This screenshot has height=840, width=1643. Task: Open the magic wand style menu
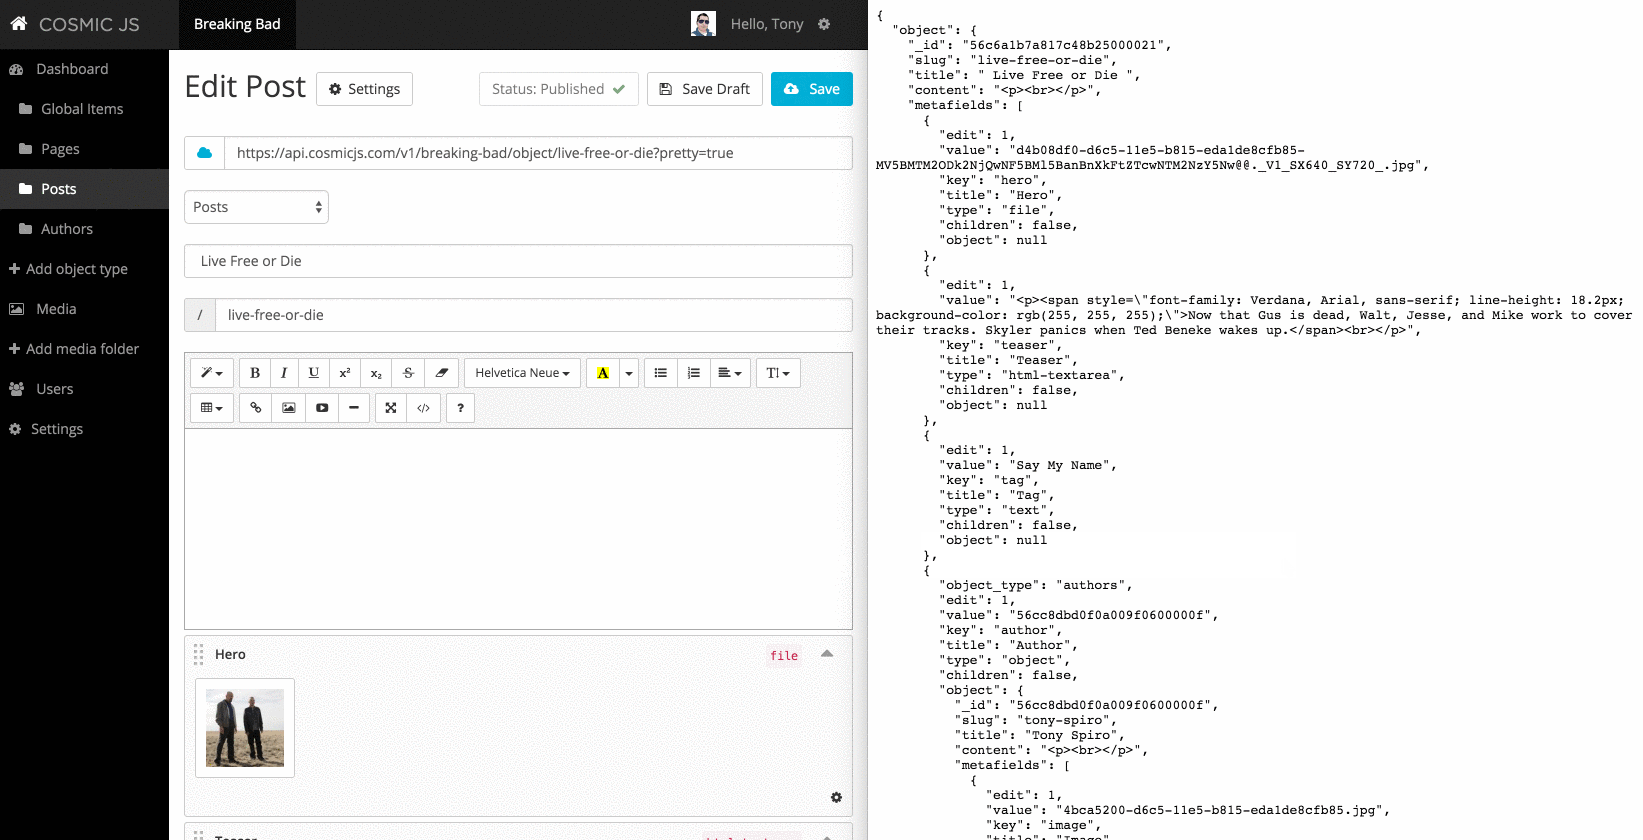(x=212, y=373)
